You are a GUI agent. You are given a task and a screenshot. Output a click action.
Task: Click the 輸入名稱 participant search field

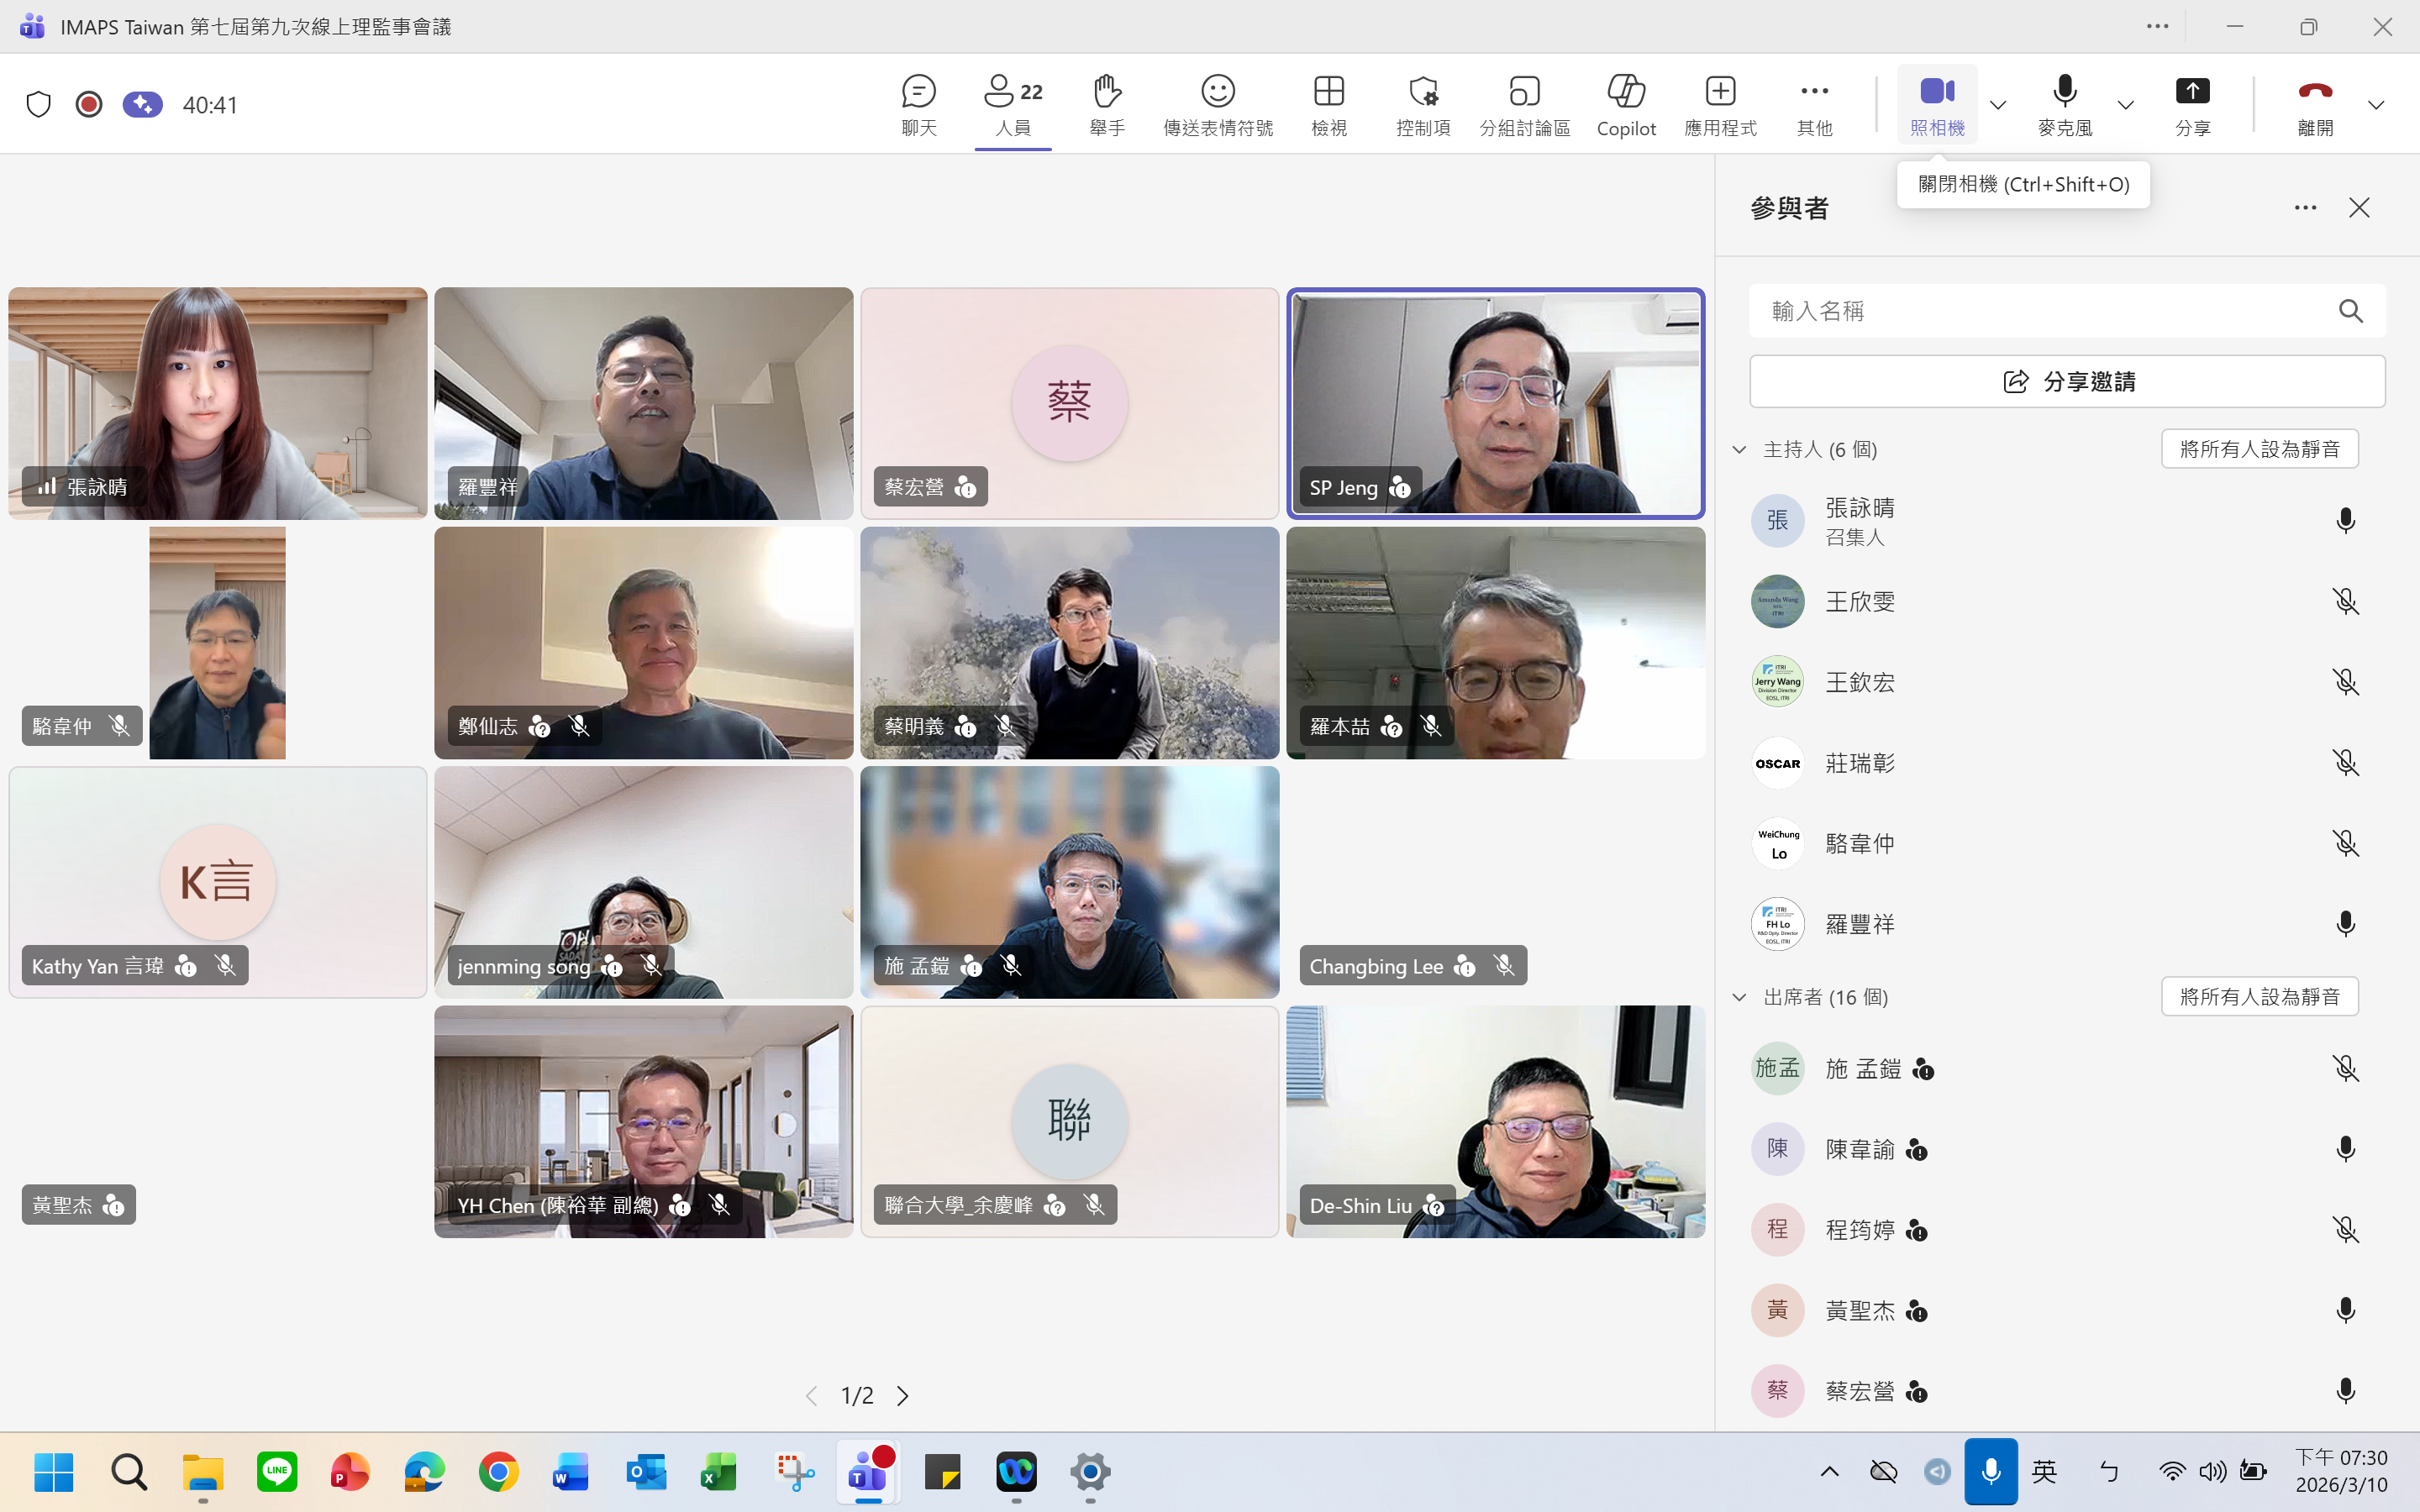click(x=2040, y=311)
